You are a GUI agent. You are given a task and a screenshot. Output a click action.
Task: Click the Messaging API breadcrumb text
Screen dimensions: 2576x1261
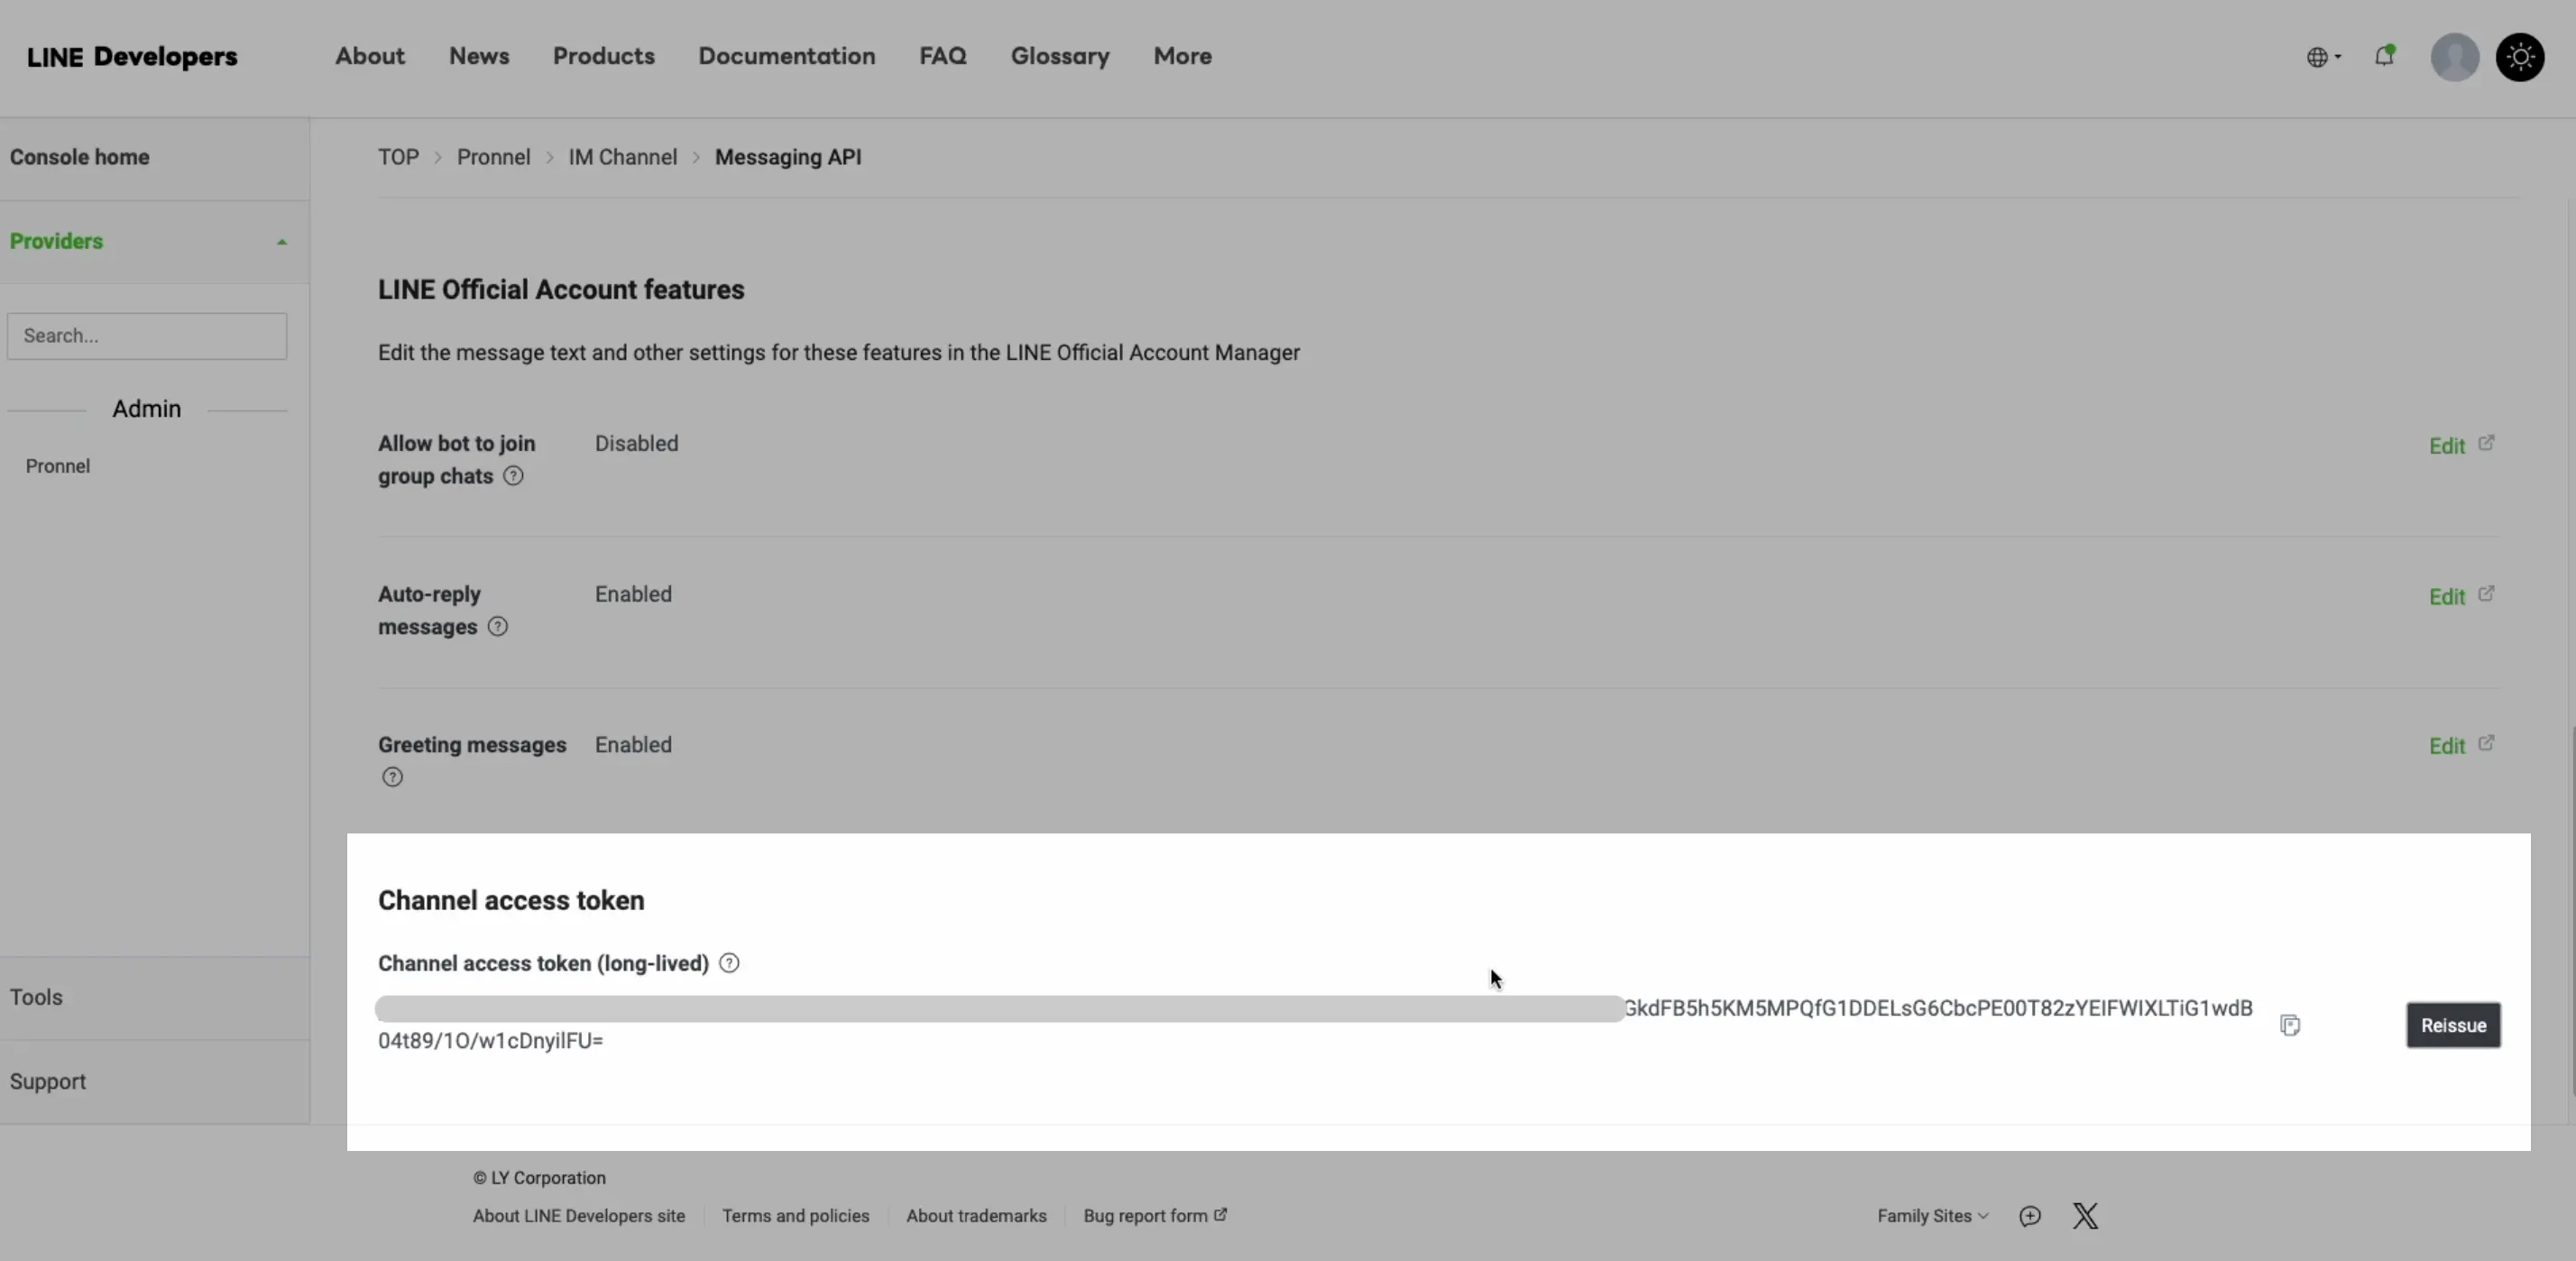click(x=788, y=157)
